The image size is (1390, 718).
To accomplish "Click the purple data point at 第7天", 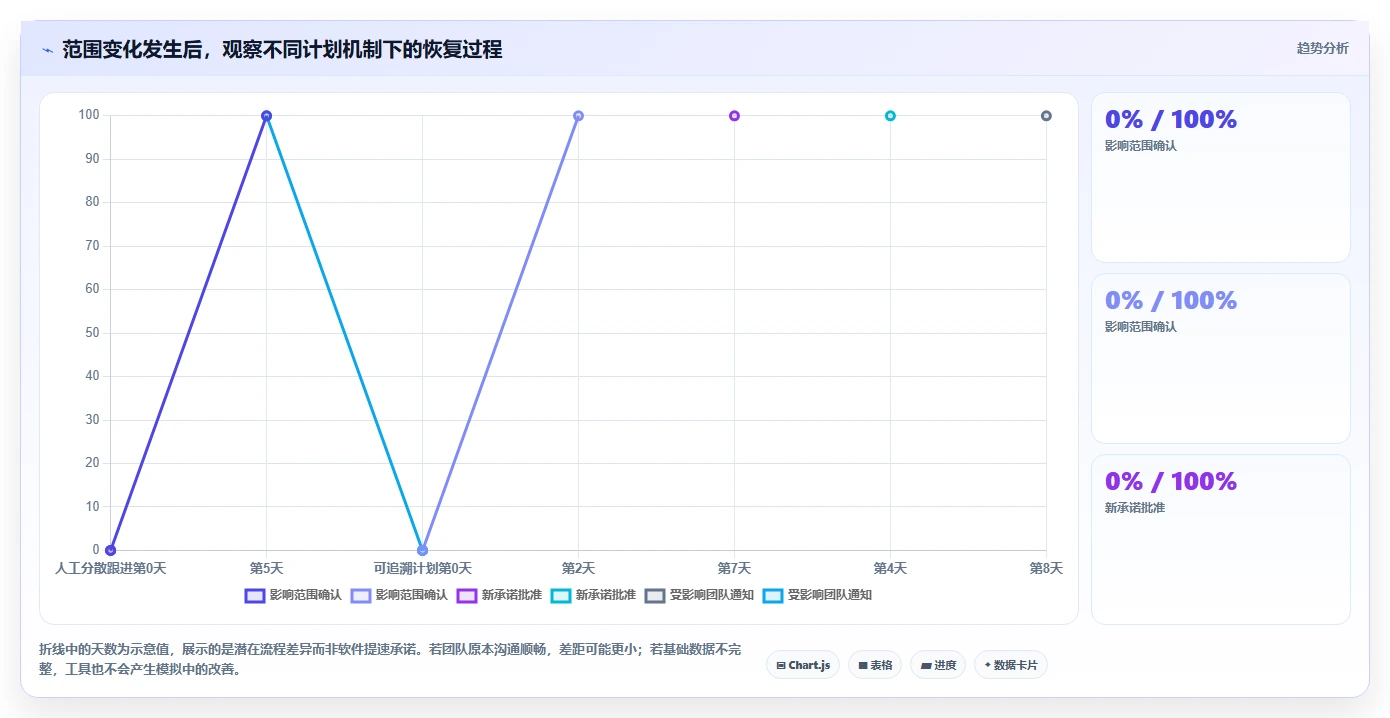I will (734, 116).
